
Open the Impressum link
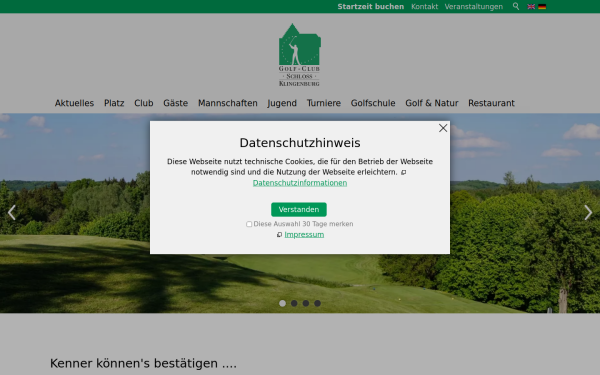click(x=304, y=235)
